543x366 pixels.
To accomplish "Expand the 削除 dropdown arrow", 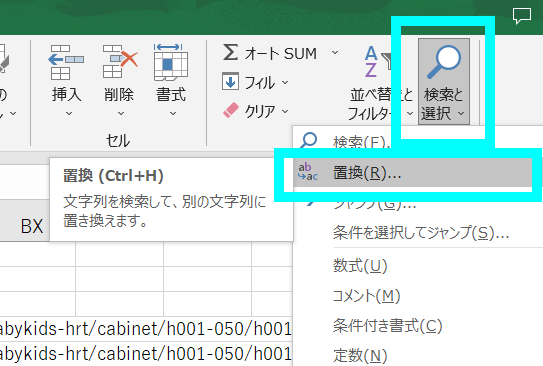I will (121, 113).
